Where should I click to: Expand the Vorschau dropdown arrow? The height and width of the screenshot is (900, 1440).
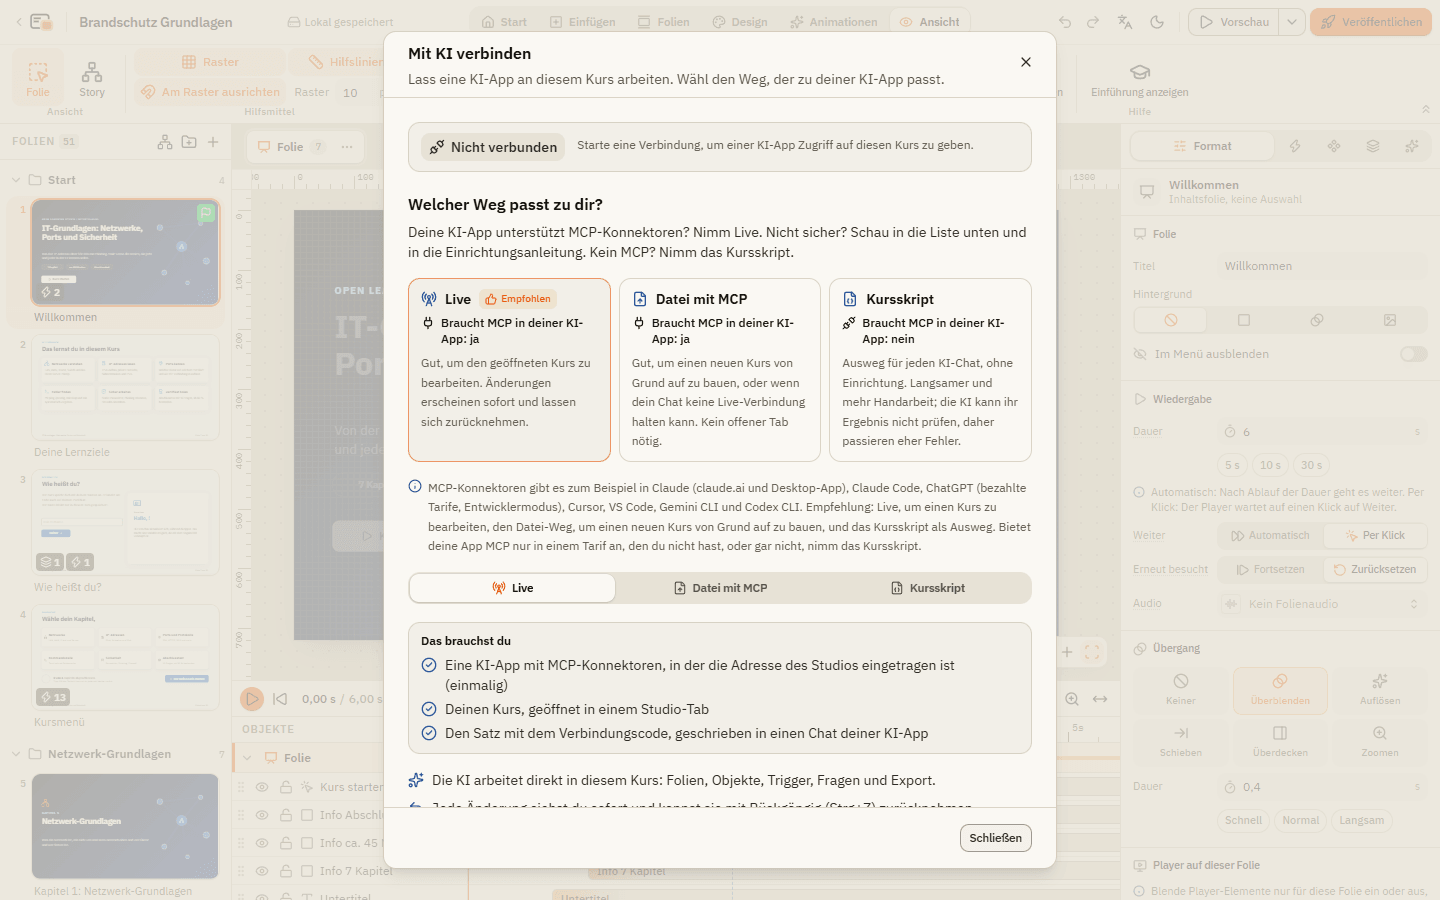[1292, 22]
